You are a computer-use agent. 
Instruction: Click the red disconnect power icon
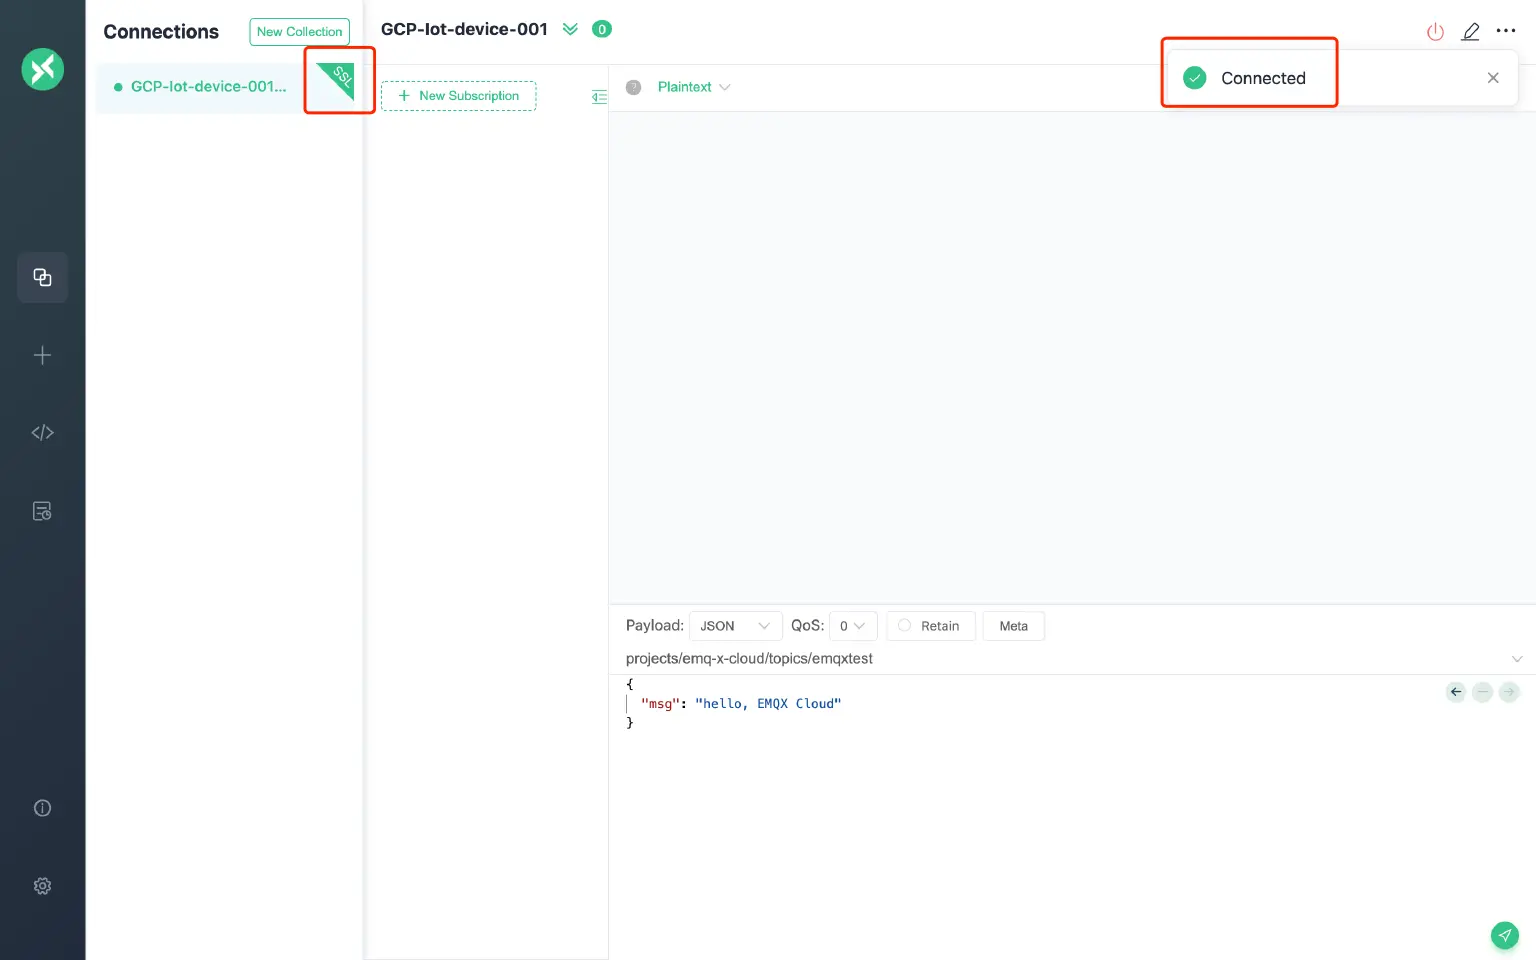click(1435, 31)
